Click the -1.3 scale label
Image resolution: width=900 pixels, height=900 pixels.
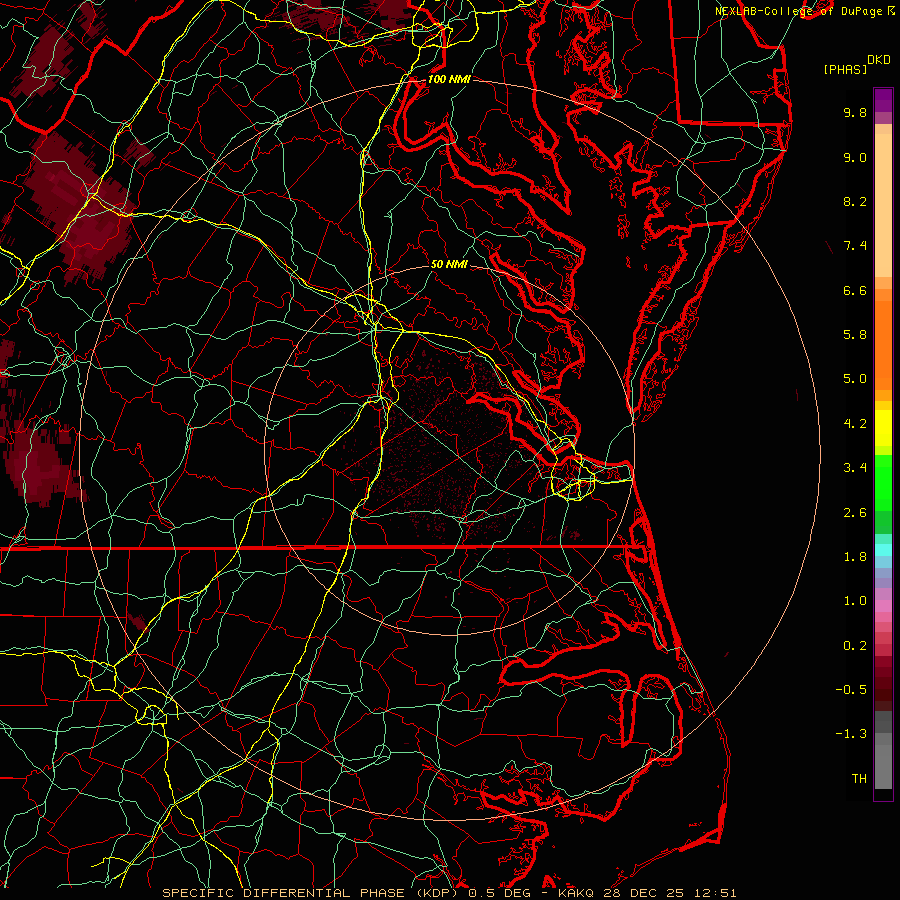[851, 734]
